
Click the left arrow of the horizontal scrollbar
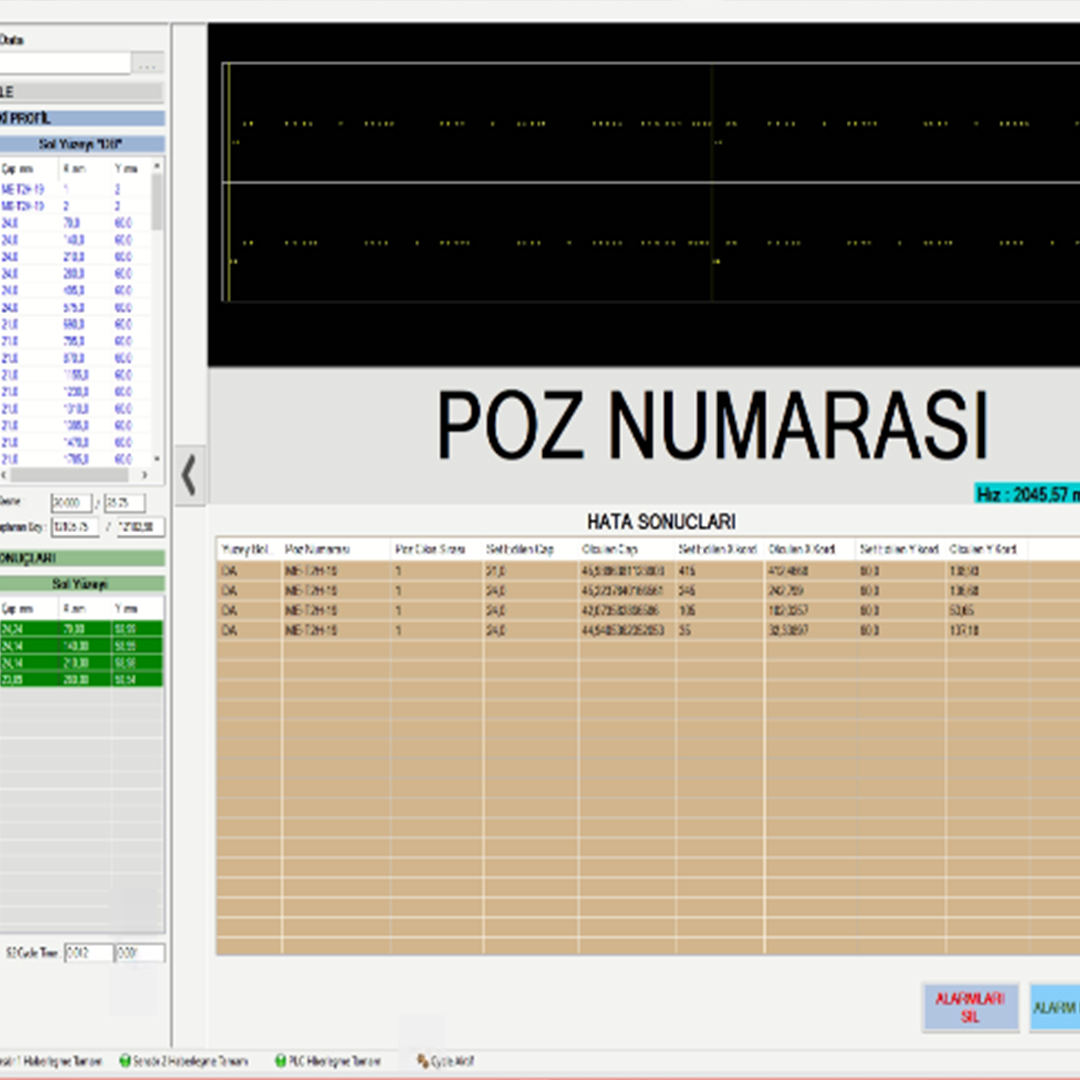(x=3, y=475)
